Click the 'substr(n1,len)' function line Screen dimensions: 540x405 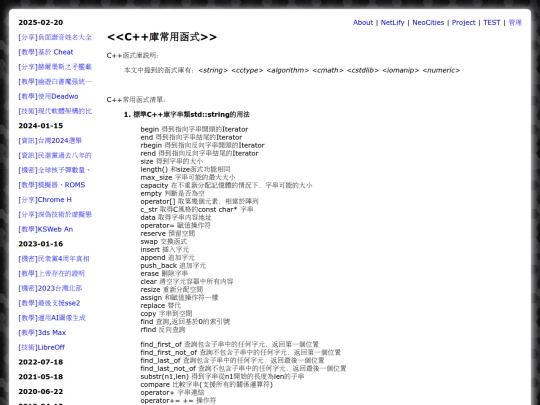[x=222, y=376]
